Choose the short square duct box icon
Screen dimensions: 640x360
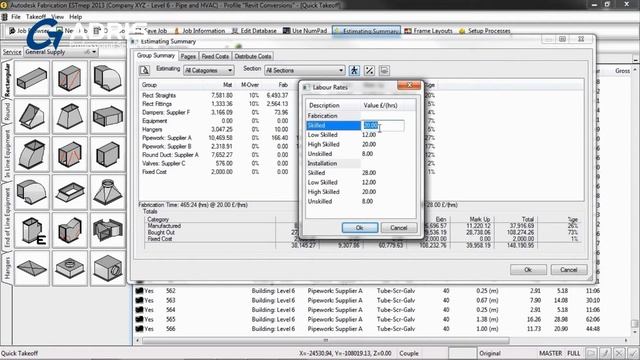tap(108, 154)
